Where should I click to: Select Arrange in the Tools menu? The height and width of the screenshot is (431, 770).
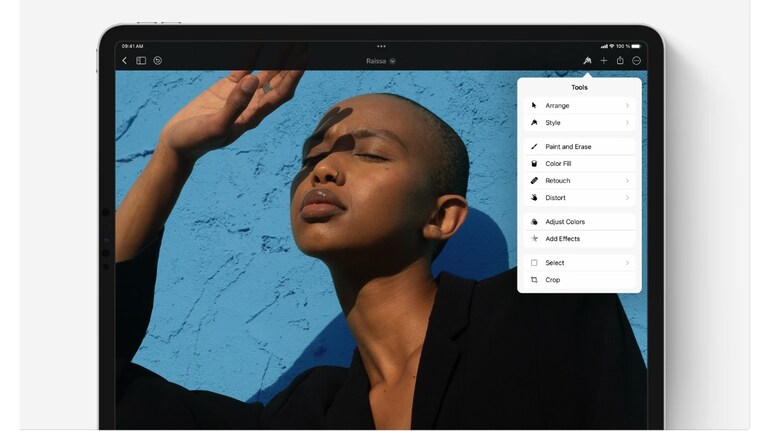coord(557,105)
